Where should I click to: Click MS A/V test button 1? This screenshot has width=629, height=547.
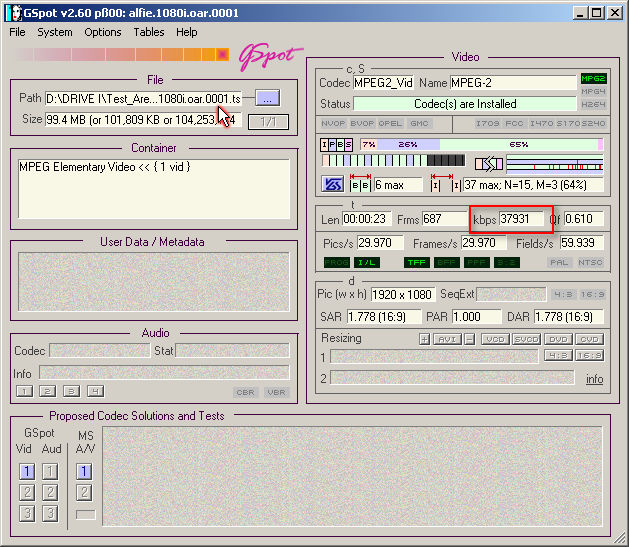coord(84,471)
